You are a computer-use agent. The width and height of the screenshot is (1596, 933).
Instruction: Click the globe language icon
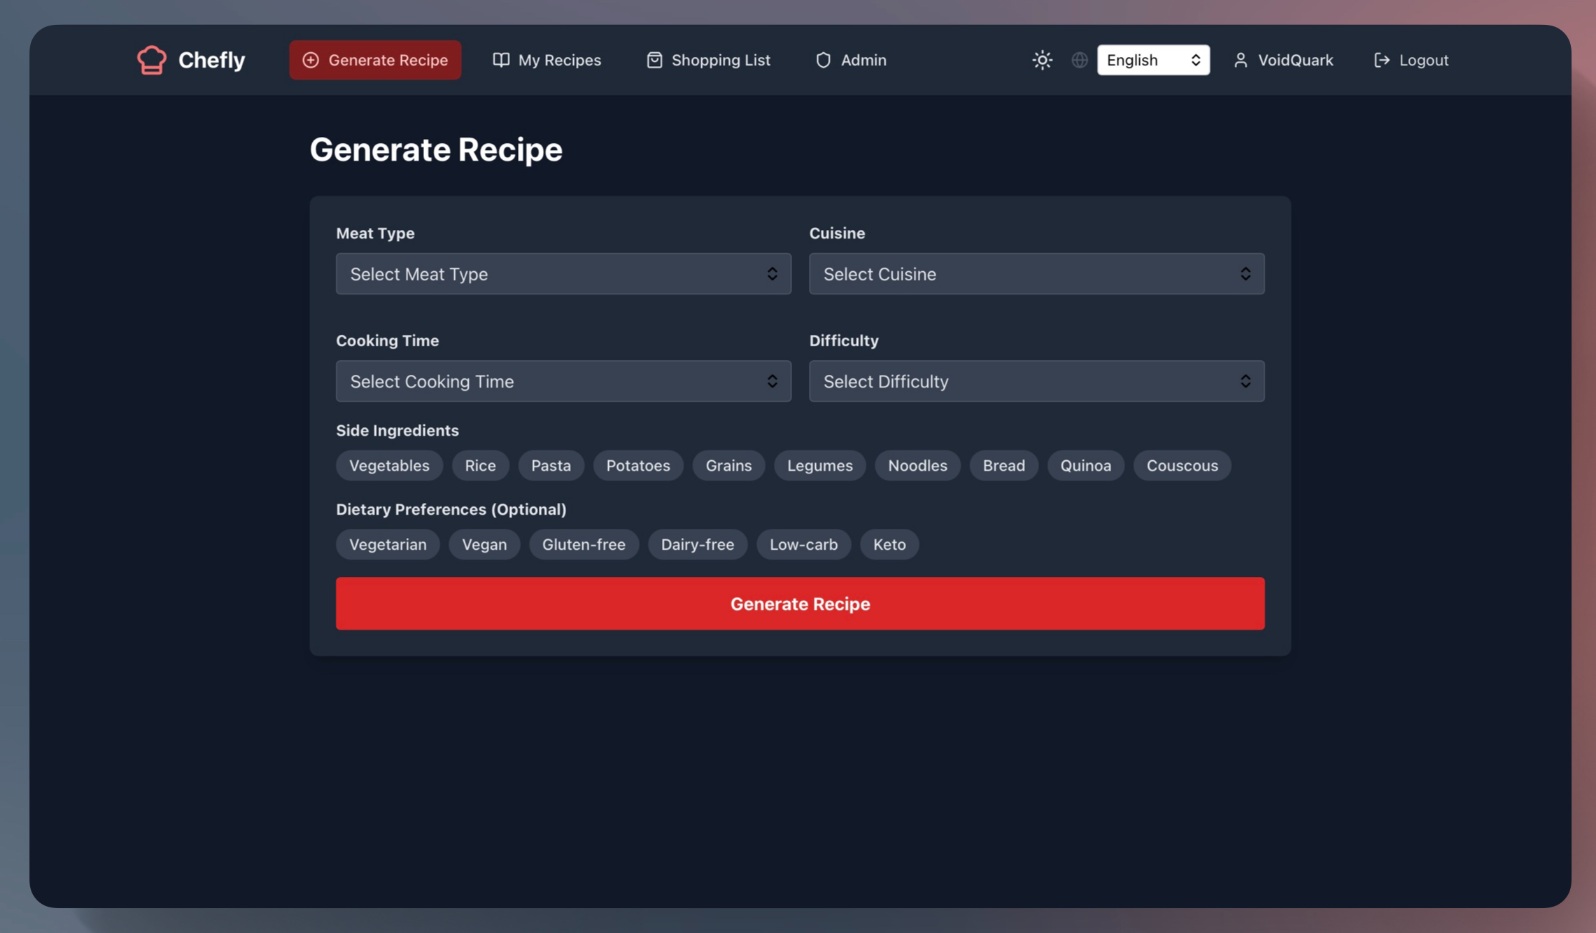pos(1079,60)
